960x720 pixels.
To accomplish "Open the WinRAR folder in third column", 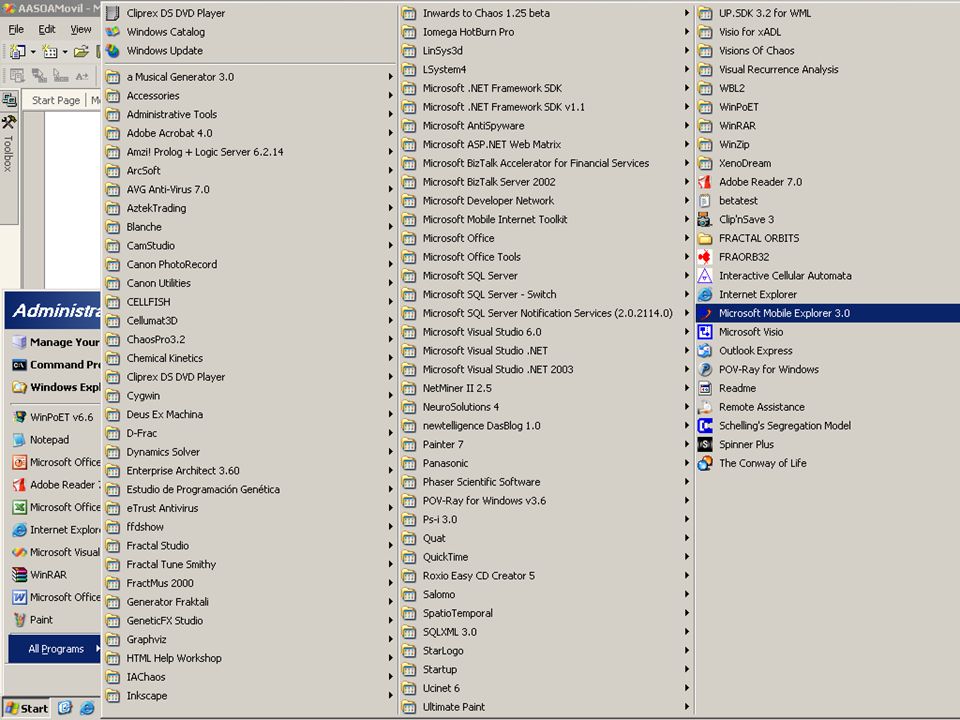I will (828, 126).
